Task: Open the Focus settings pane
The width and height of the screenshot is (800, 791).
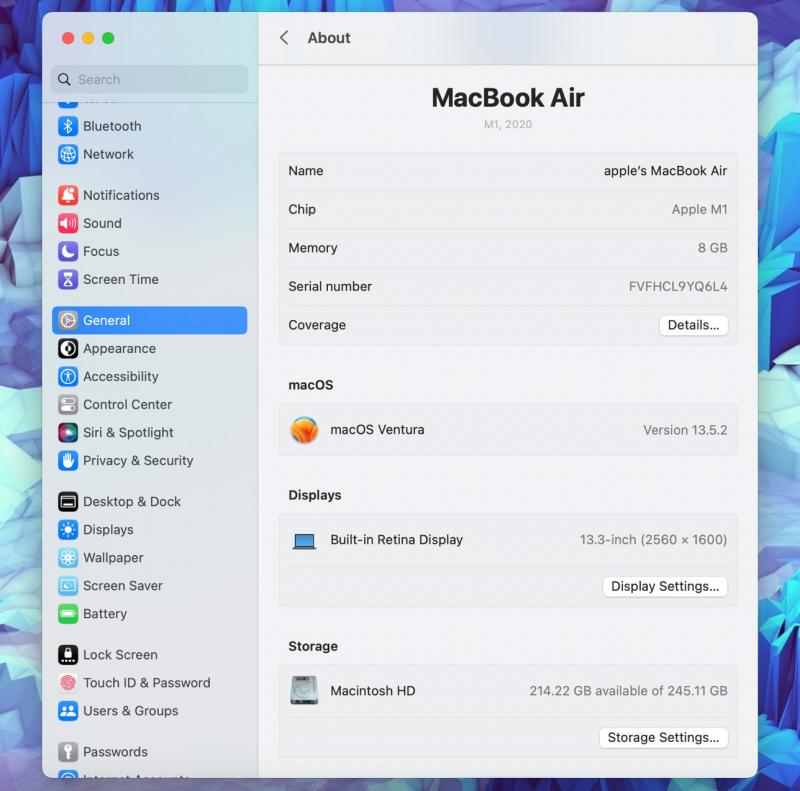Action: 149,251
